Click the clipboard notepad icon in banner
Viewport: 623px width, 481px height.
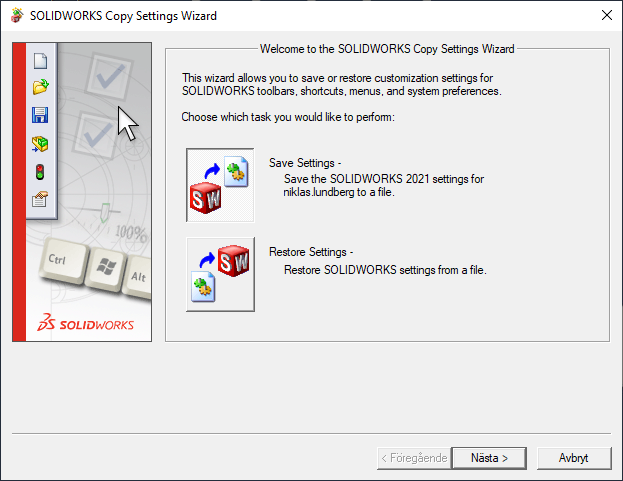coord(40,199)
